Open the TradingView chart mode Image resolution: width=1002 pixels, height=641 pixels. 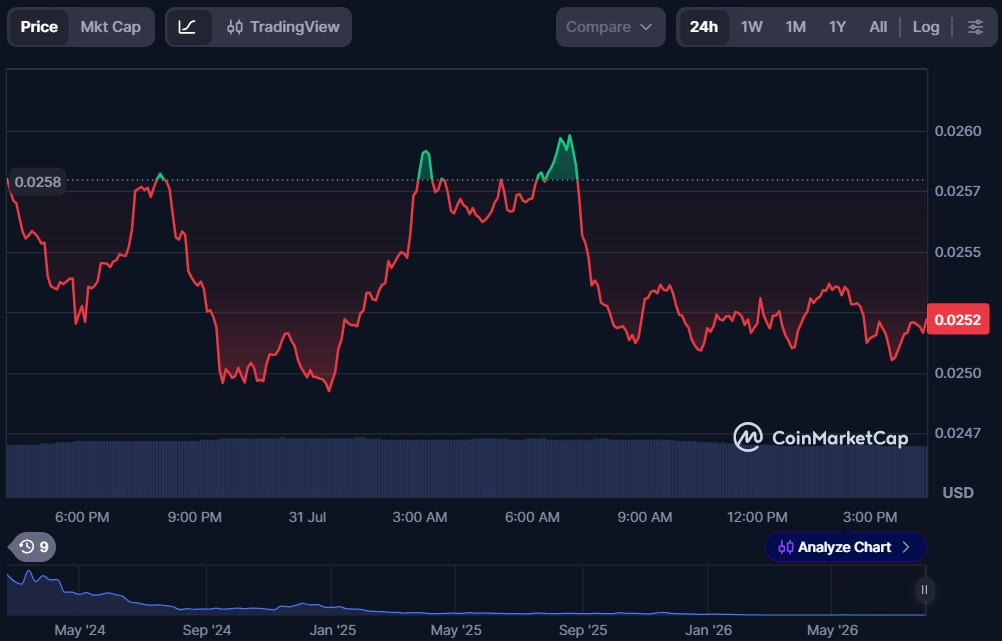283,27
